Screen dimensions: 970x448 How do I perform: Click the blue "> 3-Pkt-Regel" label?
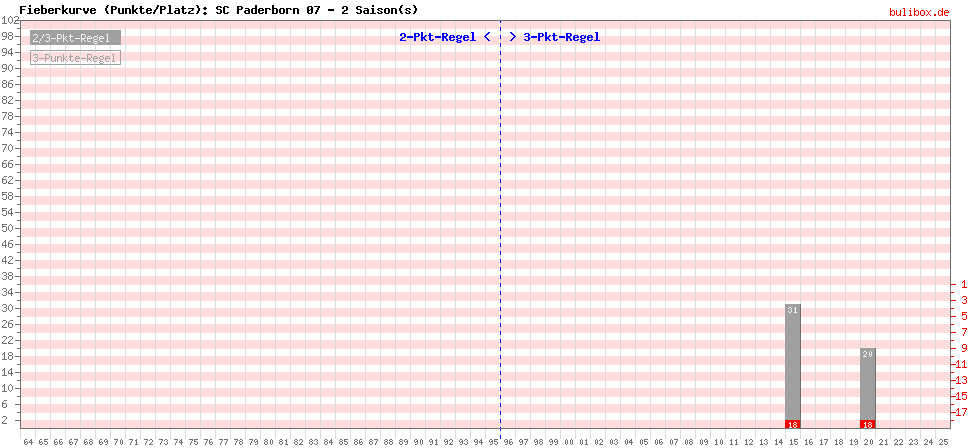pos(554,37)
